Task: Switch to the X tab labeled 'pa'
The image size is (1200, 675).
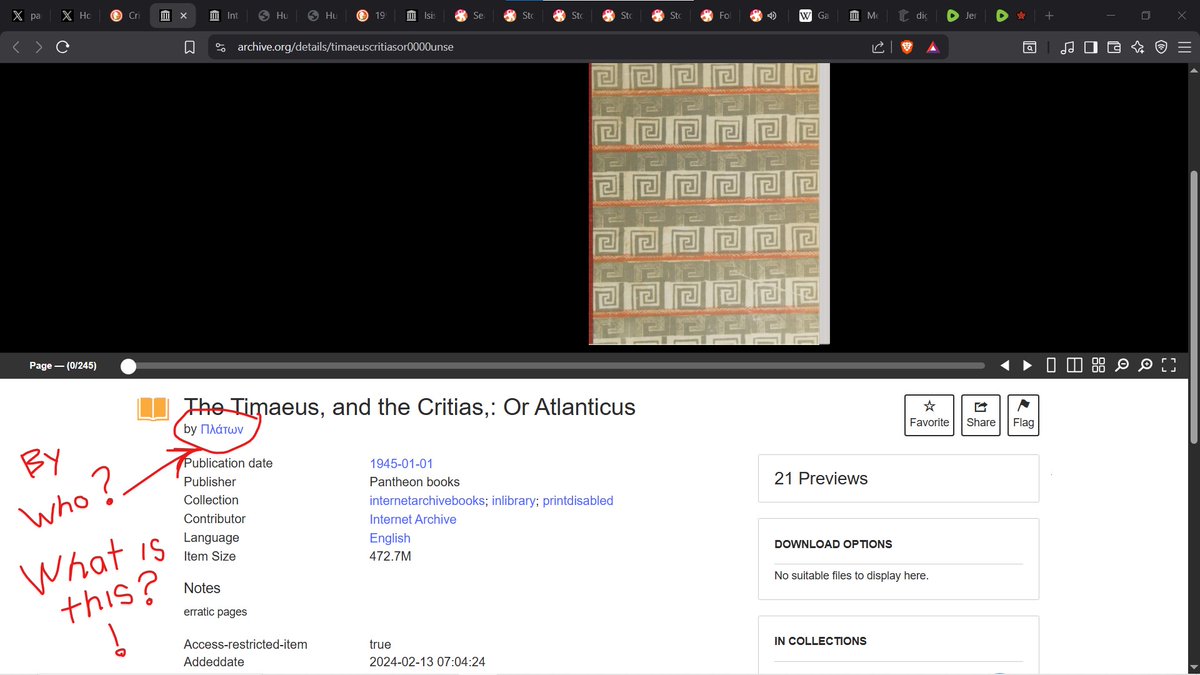Action: (26, 16)
